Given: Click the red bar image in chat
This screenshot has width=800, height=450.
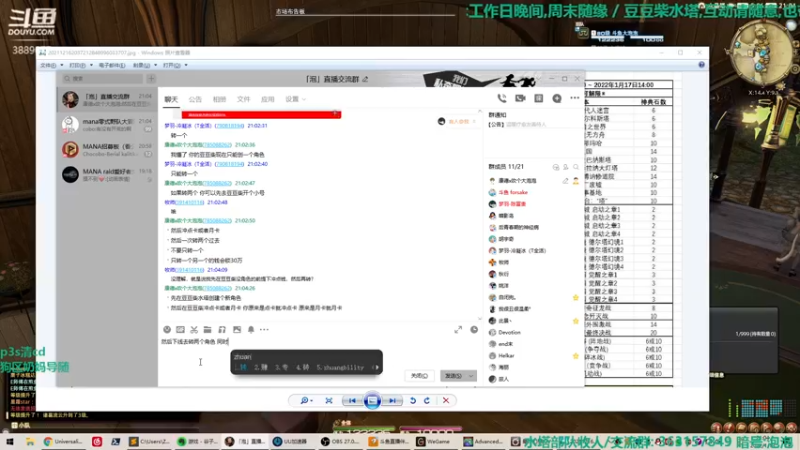Looking at the screenshot, I should 261,115.
